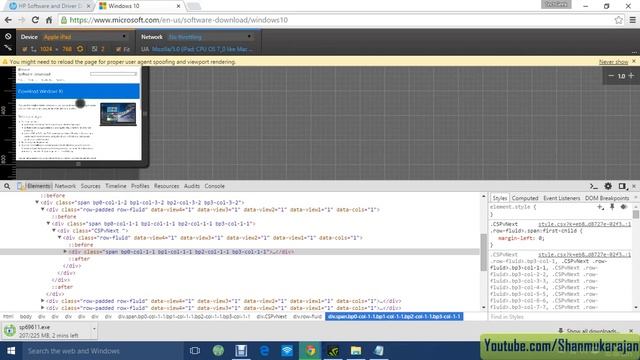Click New Style Rule plus icon
The image size is (640, 360).
click(600, 207)
